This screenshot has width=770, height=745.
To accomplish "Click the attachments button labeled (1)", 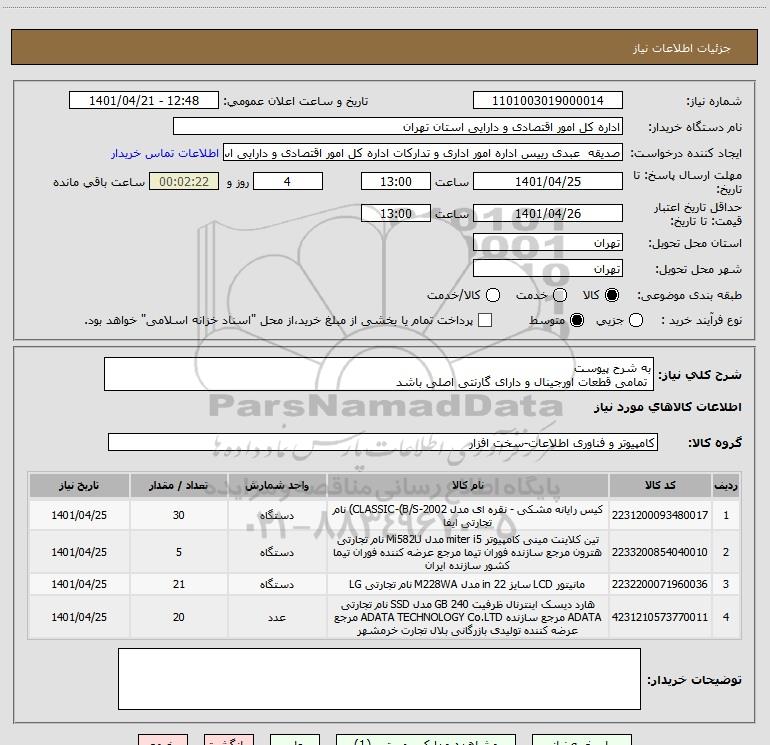I will pyautogui.click(x=426, y=740).
